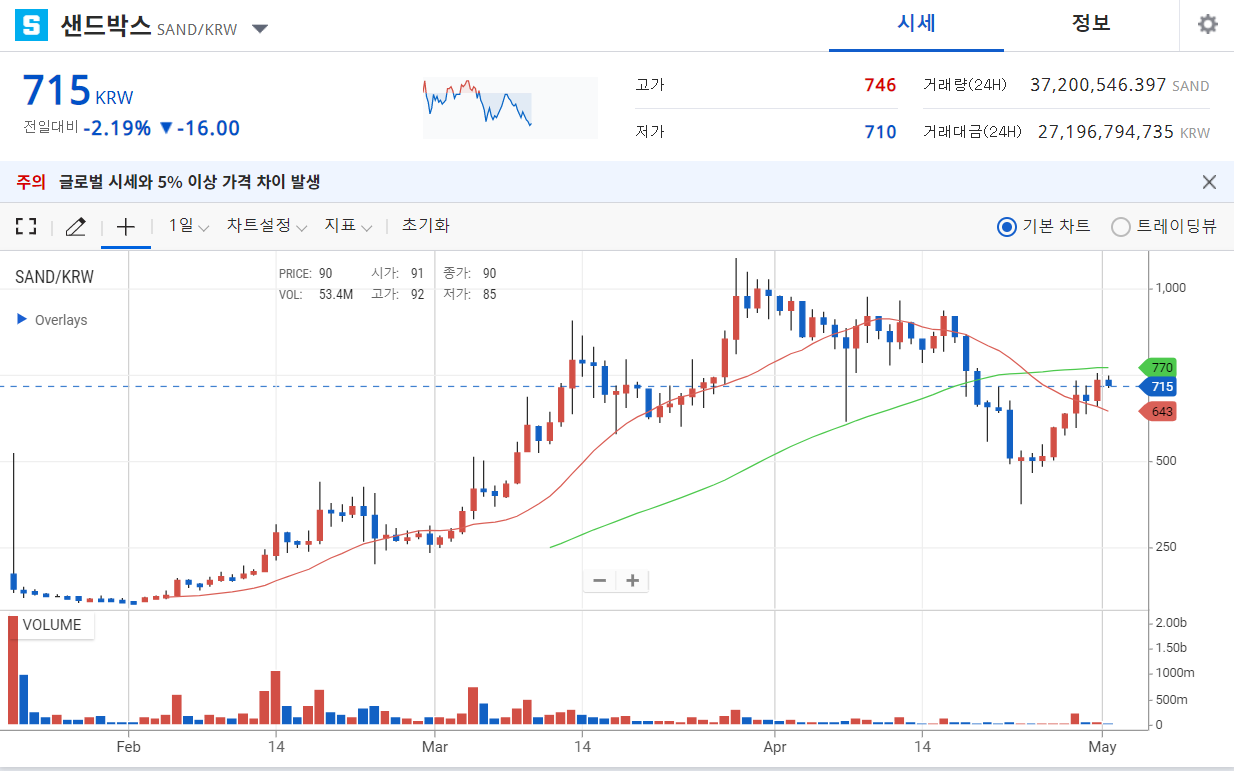
Task: Zoom out chart with minus button
Action: [x=600, y=580]
